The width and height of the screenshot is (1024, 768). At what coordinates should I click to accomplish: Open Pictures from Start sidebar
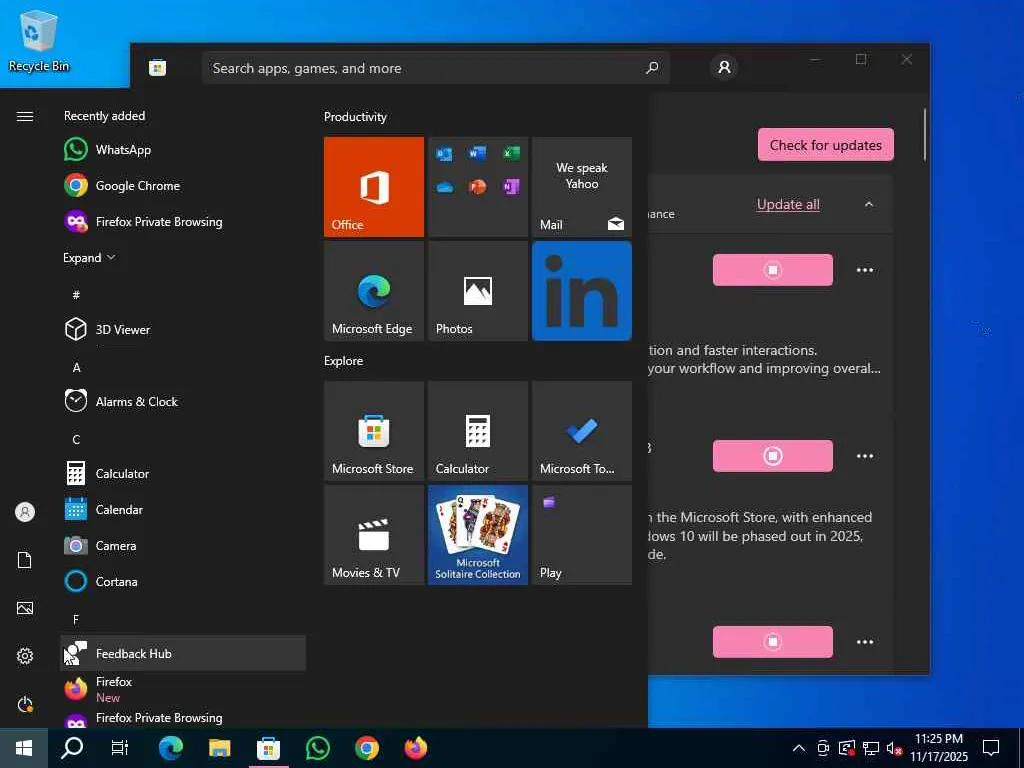point(25,608)
